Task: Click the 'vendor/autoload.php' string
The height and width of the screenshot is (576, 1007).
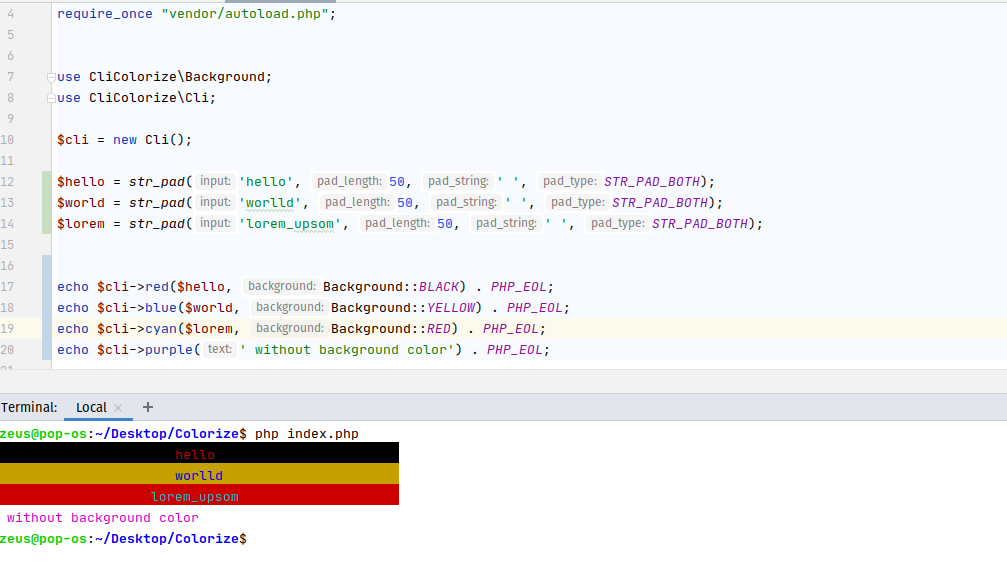Action: click(245, 13)
